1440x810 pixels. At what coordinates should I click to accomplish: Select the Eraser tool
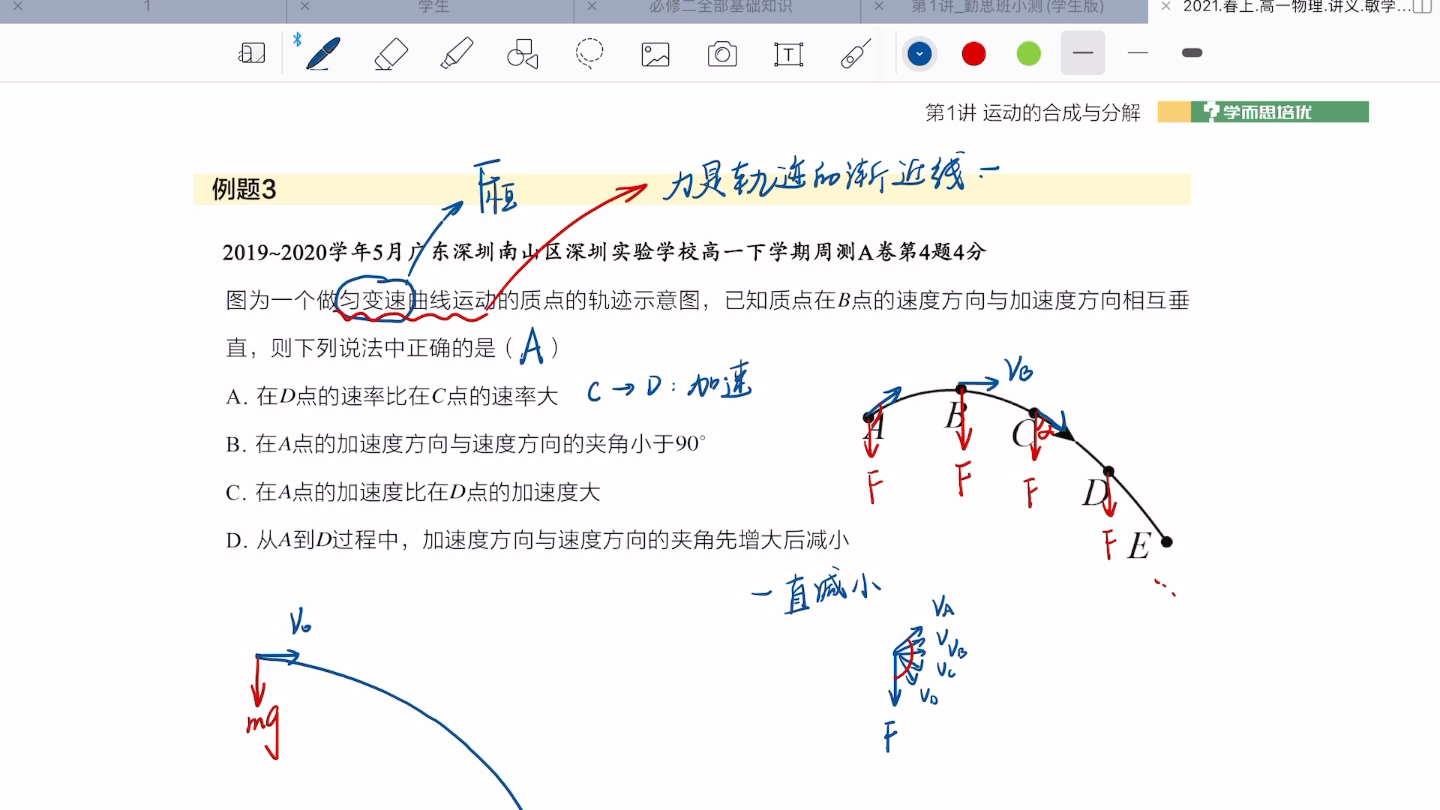pos(391,53)
